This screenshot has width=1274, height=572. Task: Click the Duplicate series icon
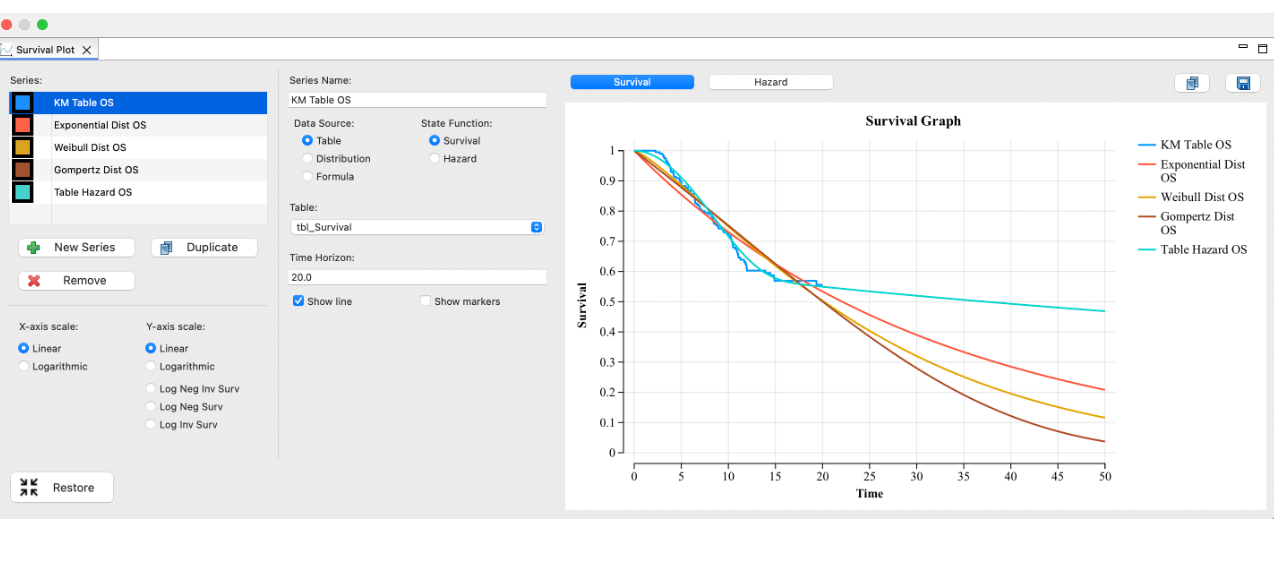point(167,248)
